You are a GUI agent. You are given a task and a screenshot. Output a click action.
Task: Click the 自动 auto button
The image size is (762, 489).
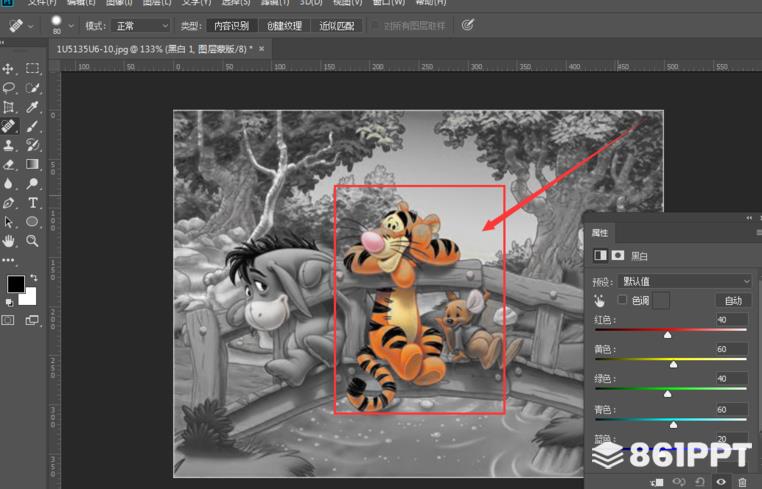733,300
